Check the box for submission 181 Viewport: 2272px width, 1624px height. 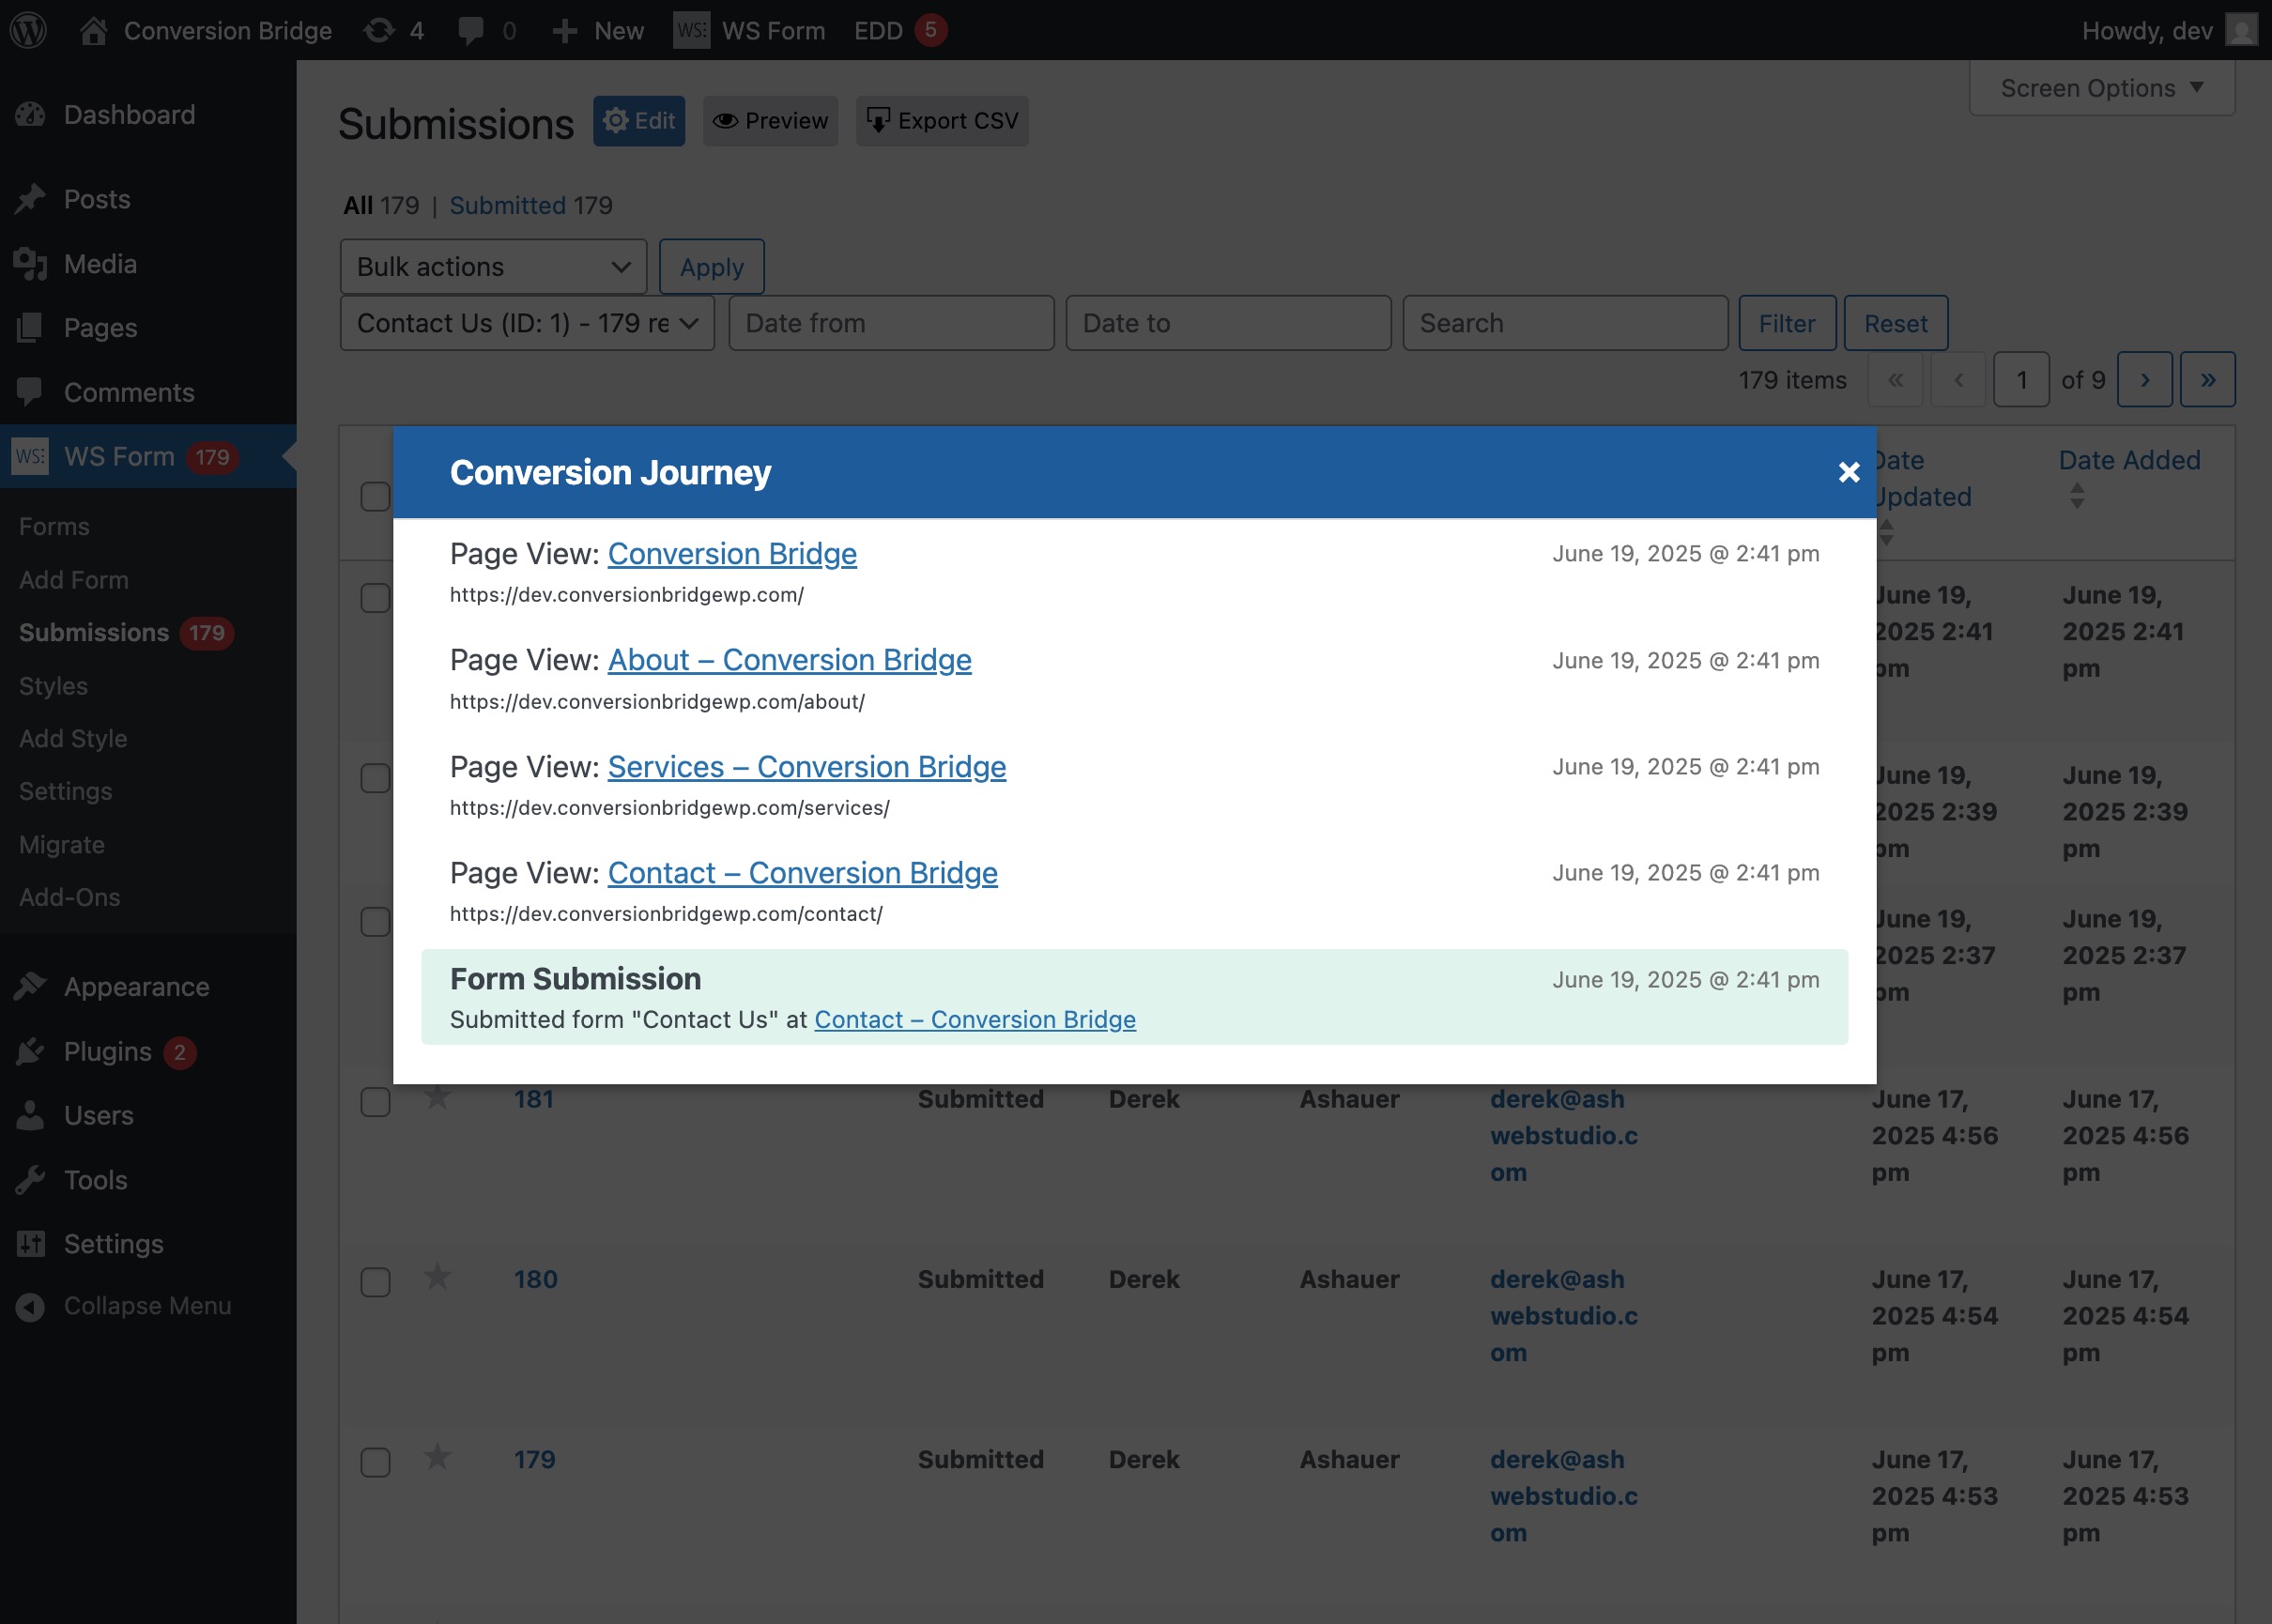click(375, 1102)
